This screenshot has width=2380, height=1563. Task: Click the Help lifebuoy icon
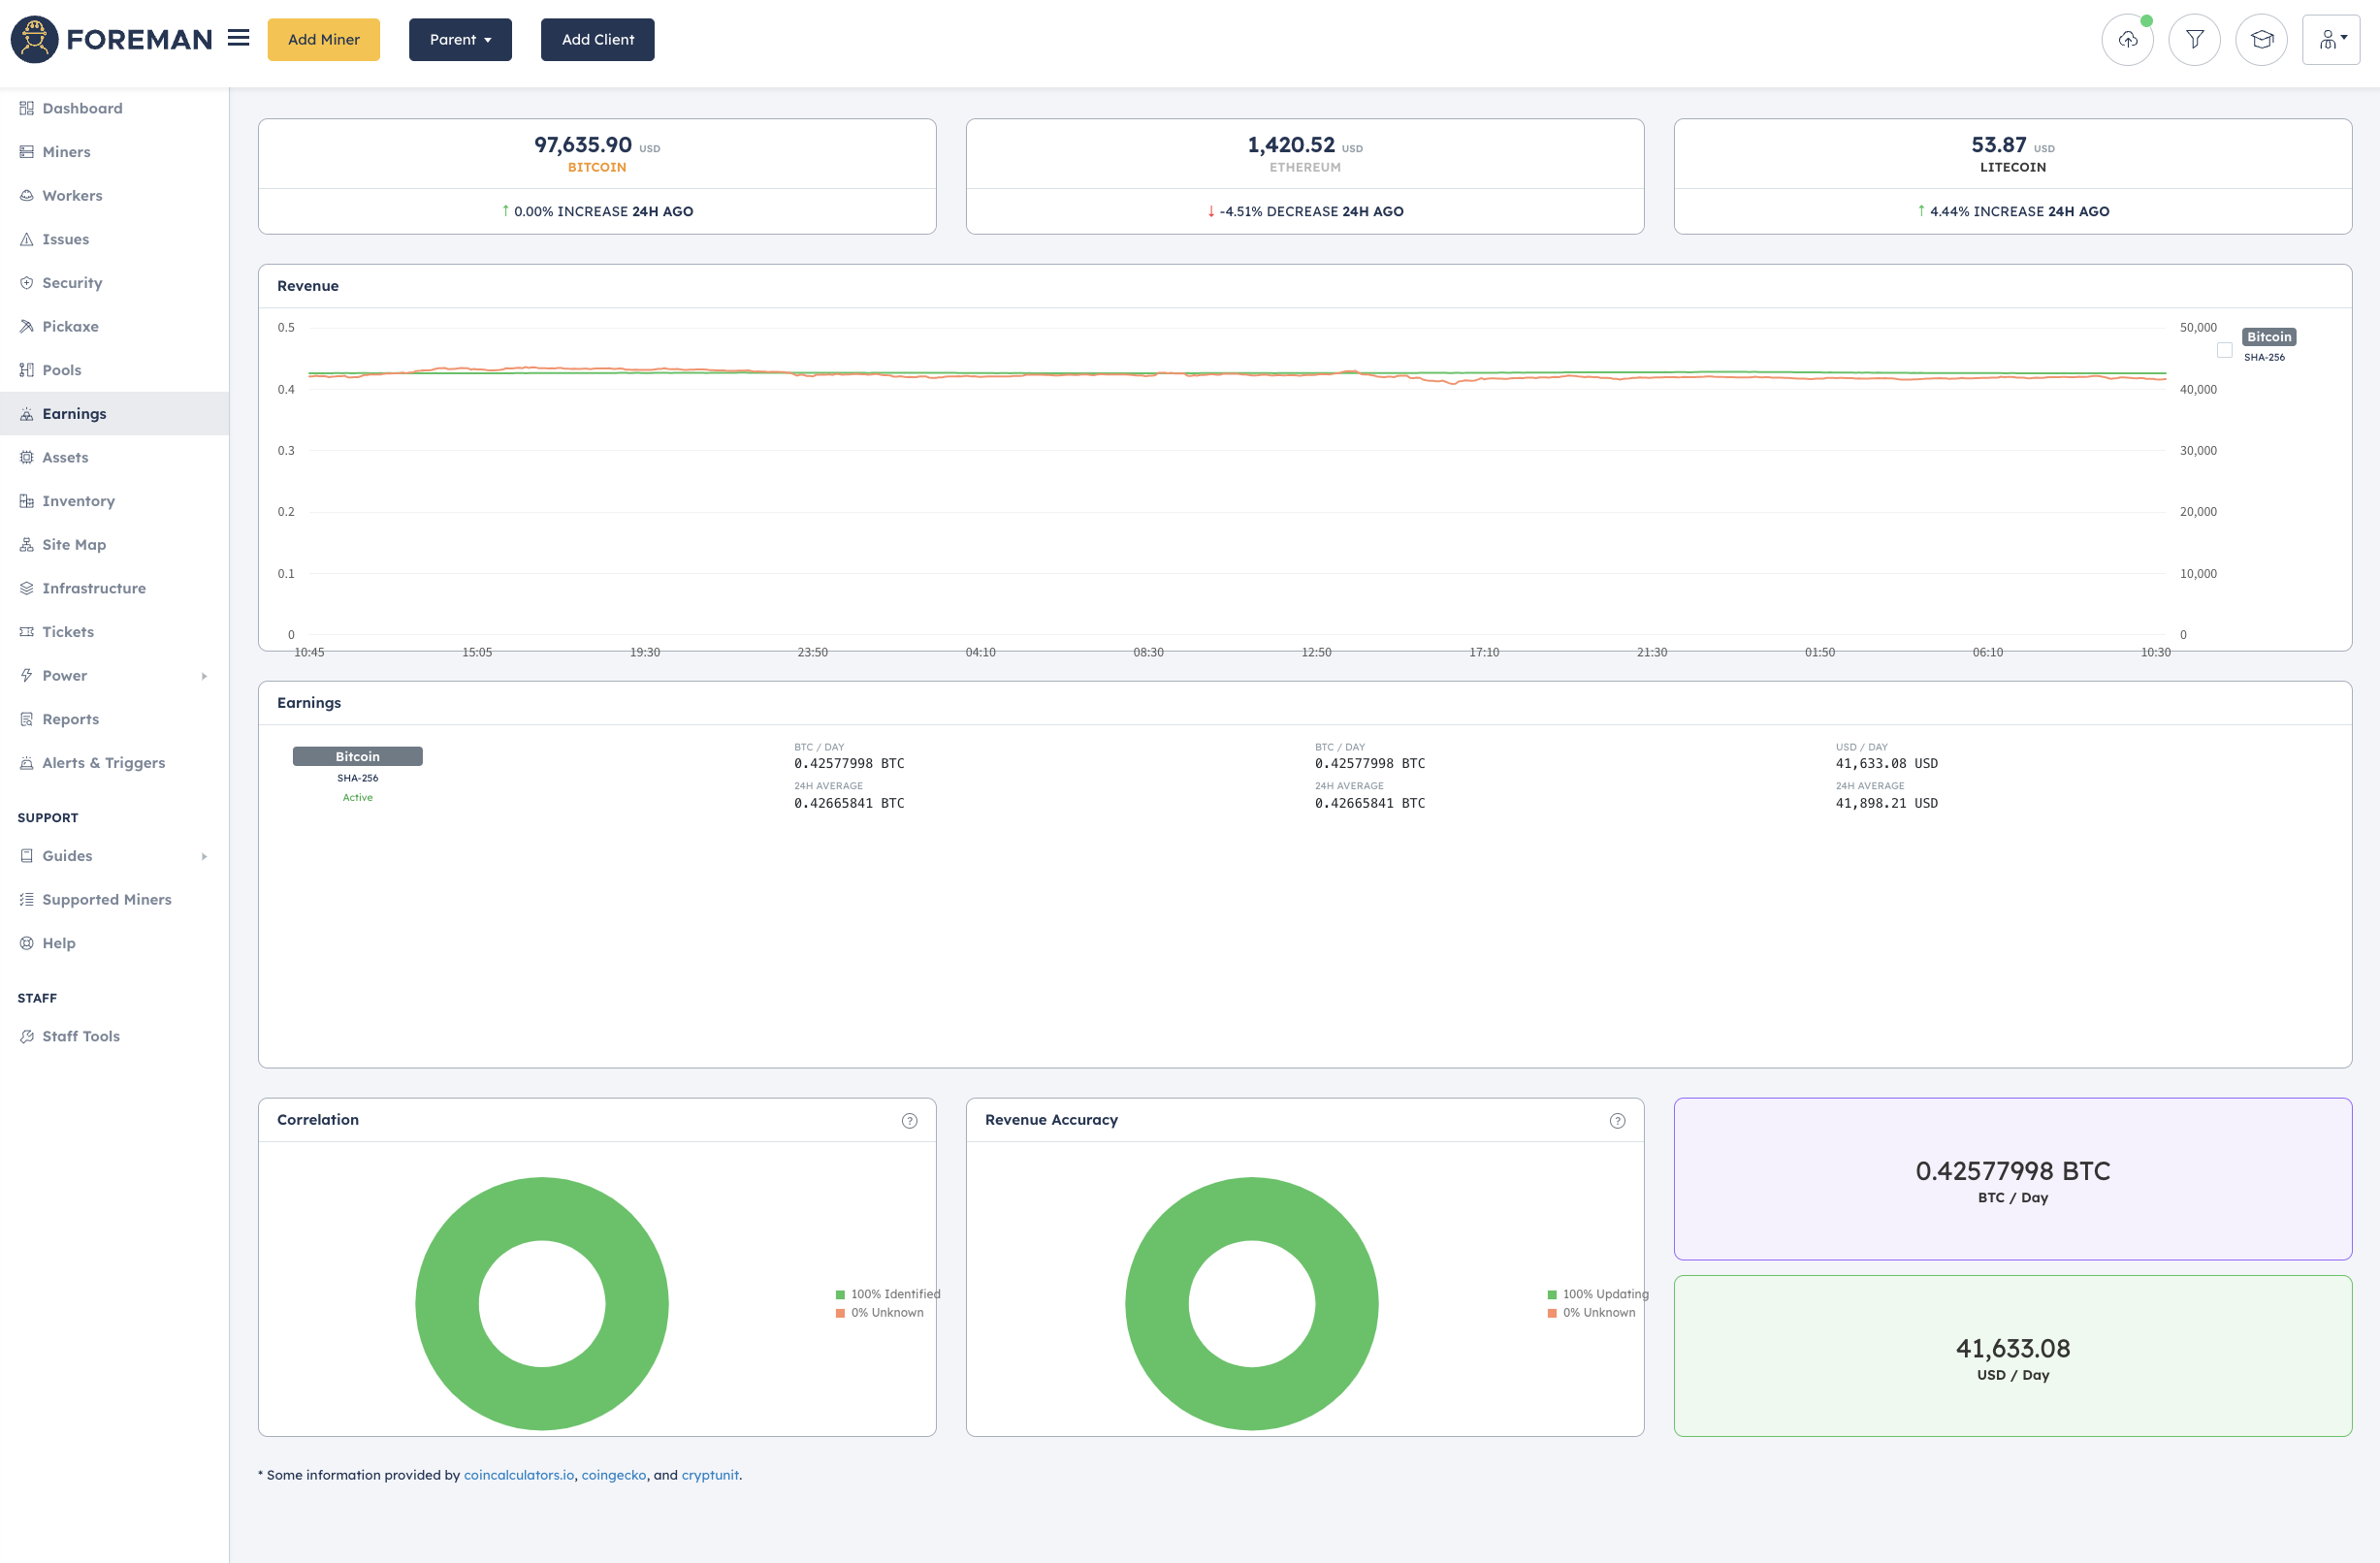[x=27, y=943]
